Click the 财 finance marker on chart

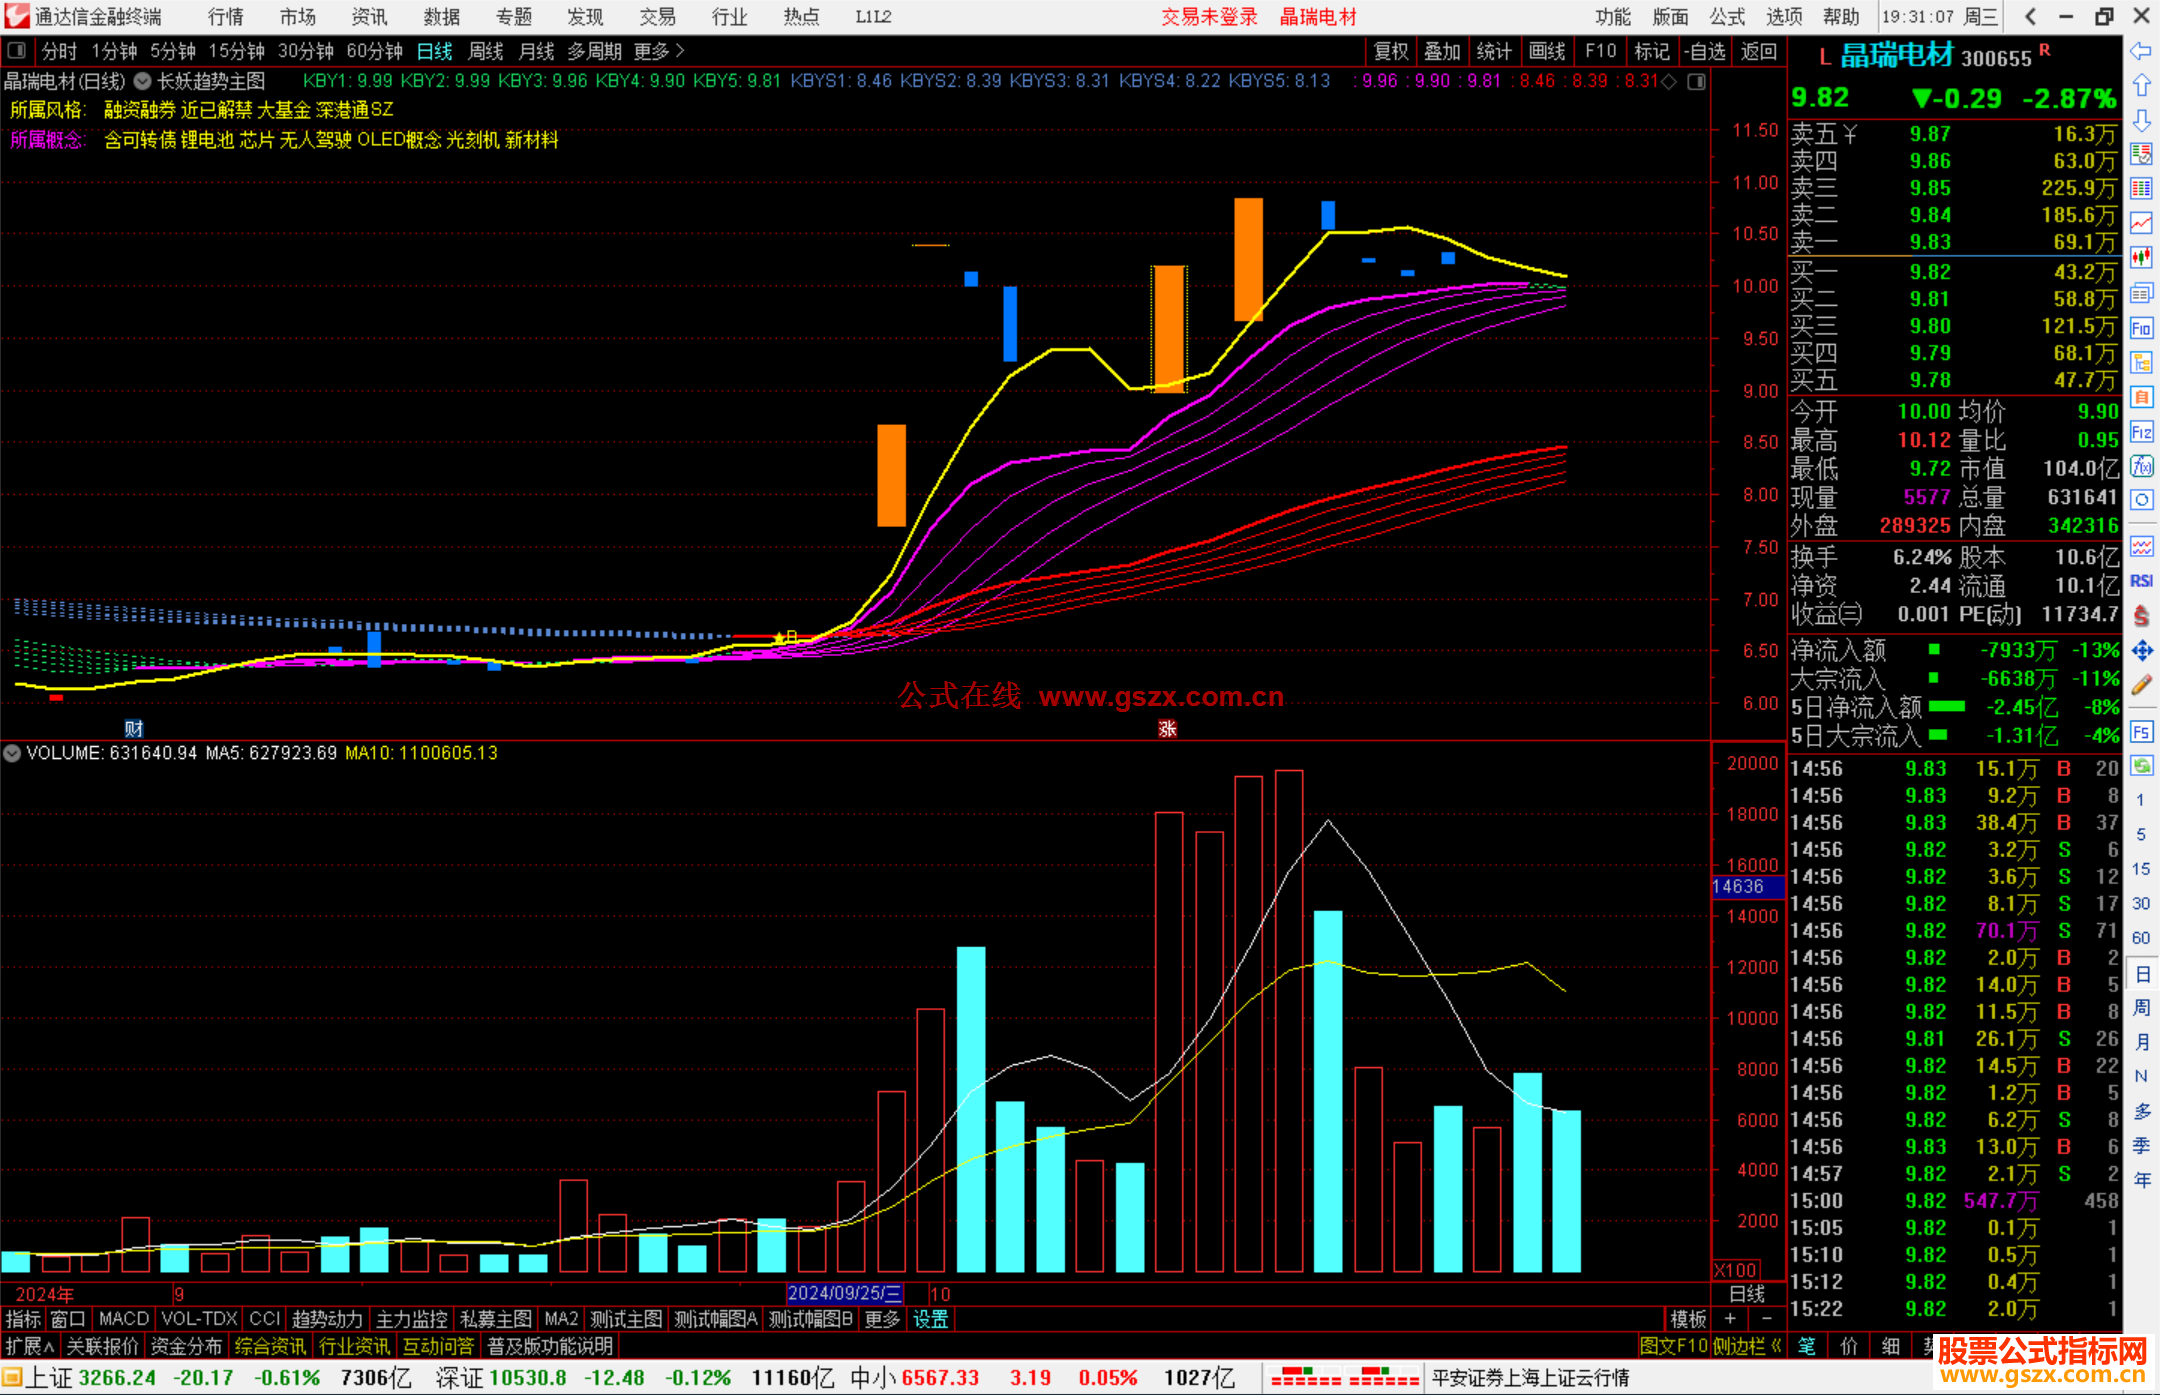[134, 729]
